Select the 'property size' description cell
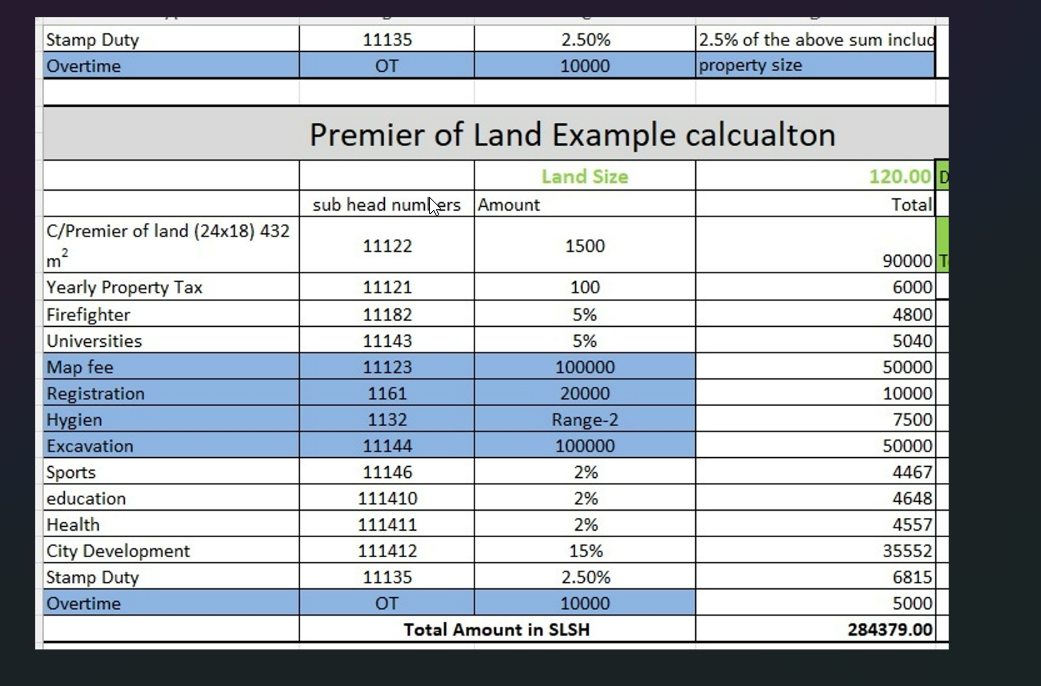The width and height of the screenshot is (1041, 686). pos(815,65)
